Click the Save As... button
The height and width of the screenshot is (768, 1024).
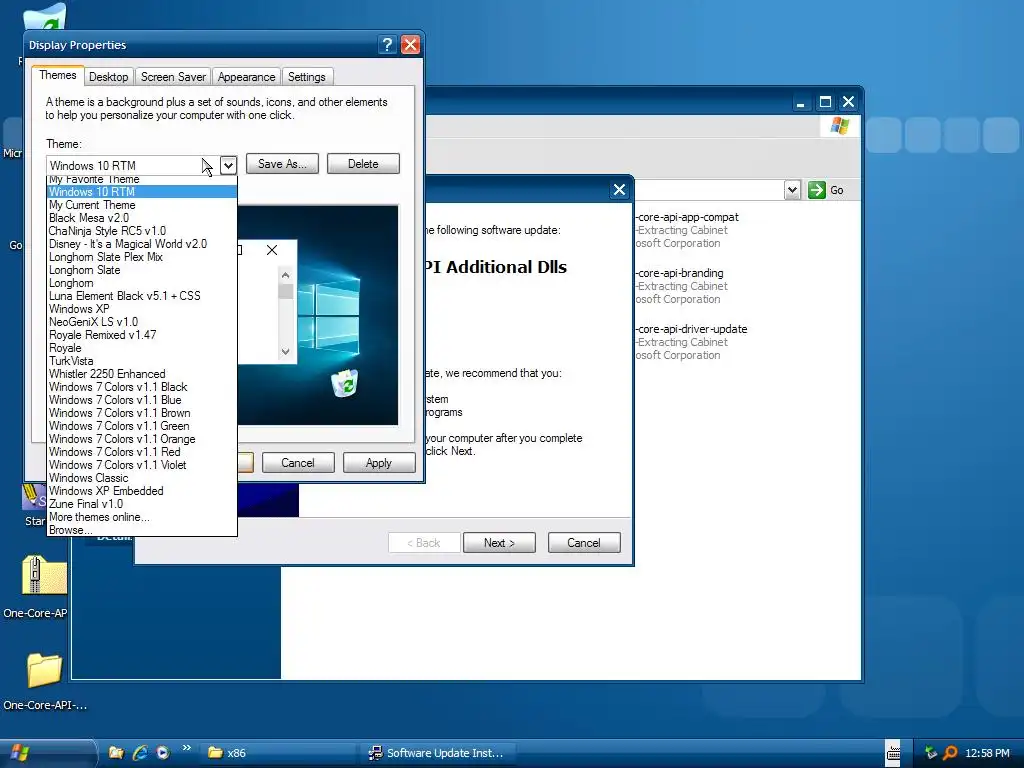282,164
